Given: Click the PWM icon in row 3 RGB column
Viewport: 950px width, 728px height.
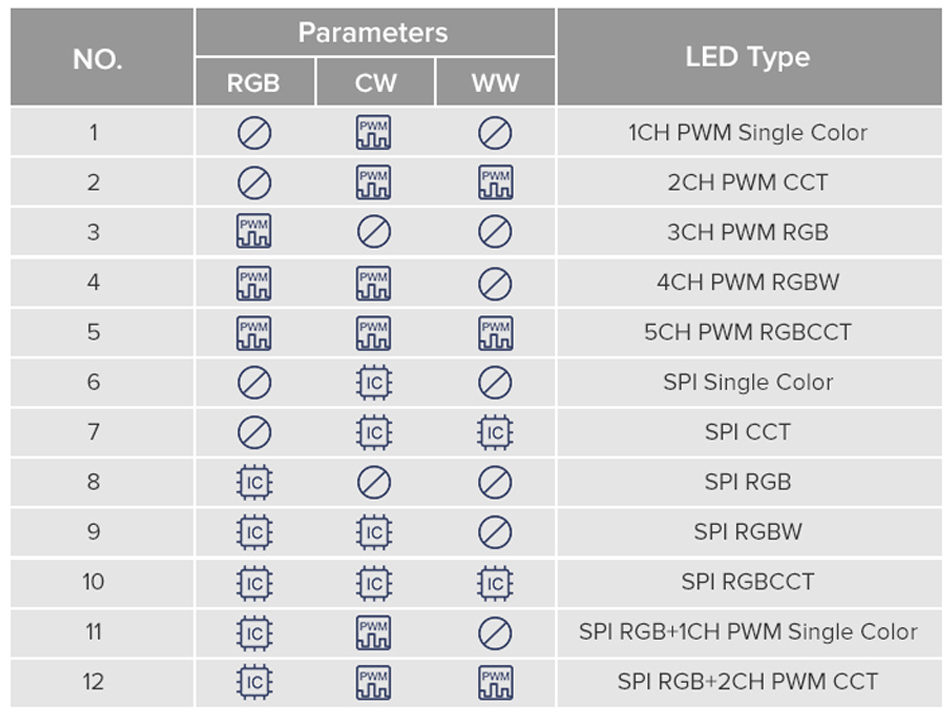Looking at the screenshot, I should click(x=254, y=232).
